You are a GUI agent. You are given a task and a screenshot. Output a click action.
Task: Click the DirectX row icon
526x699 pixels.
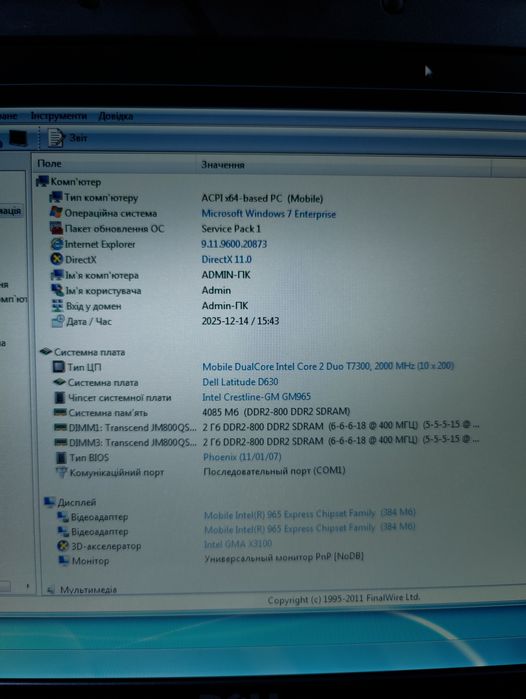tap(57, 259)
